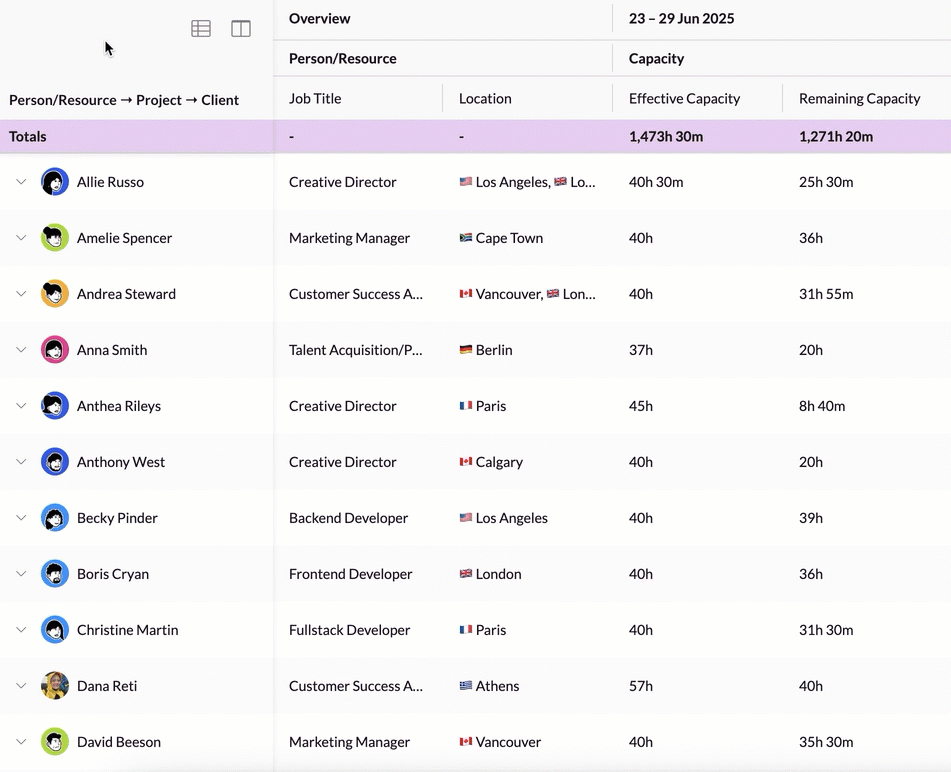Click the Effective Capacity column header

[684, 98]
